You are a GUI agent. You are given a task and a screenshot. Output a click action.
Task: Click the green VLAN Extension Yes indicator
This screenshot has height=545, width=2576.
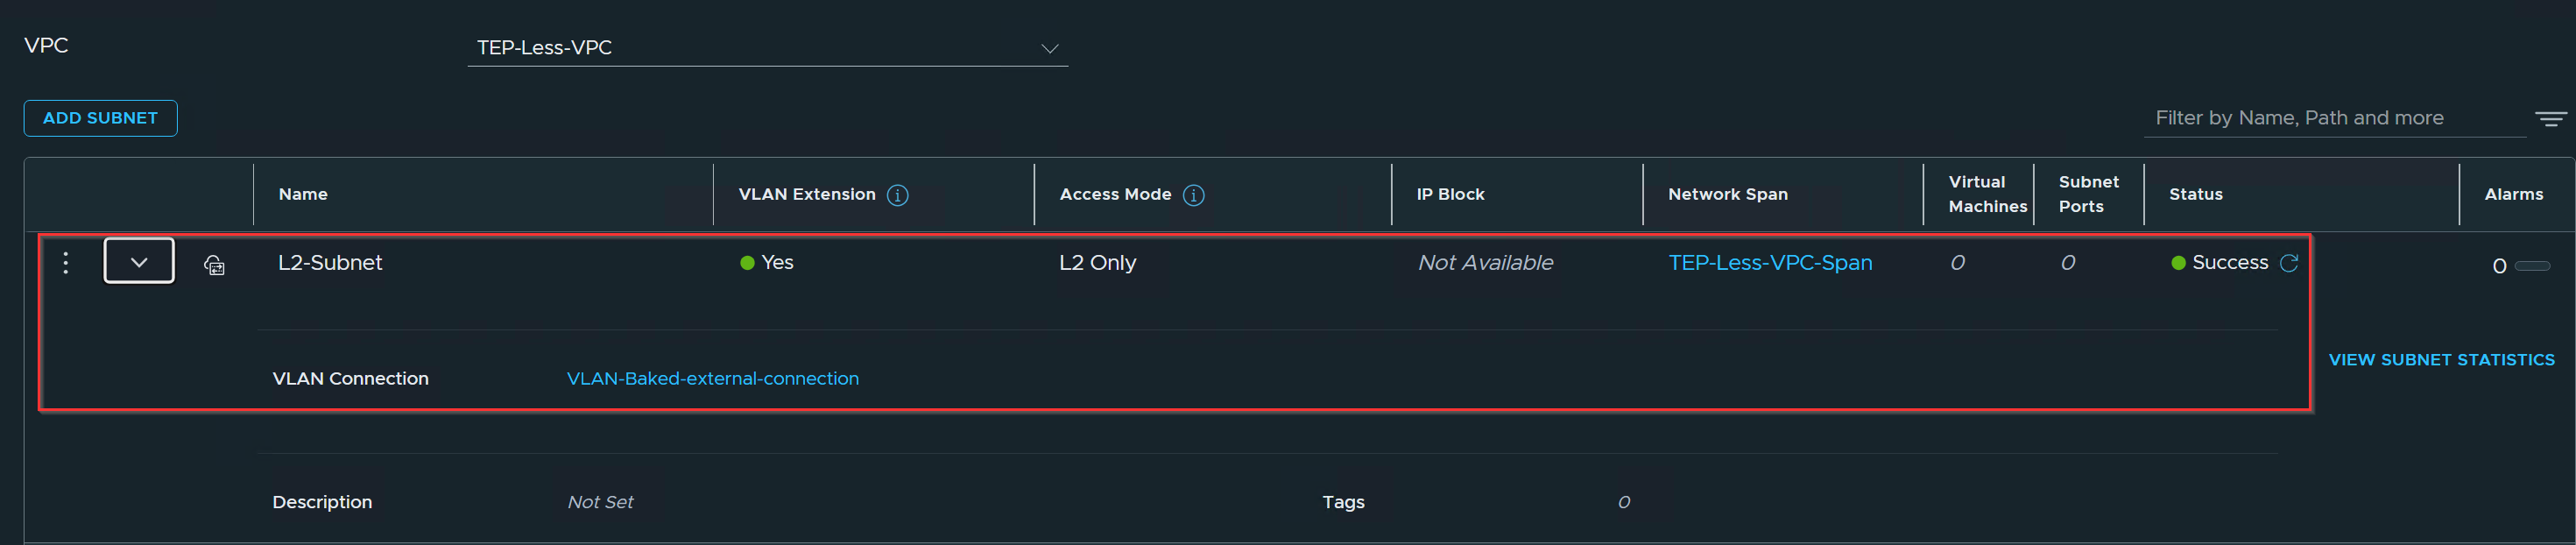tap(747, 263)
